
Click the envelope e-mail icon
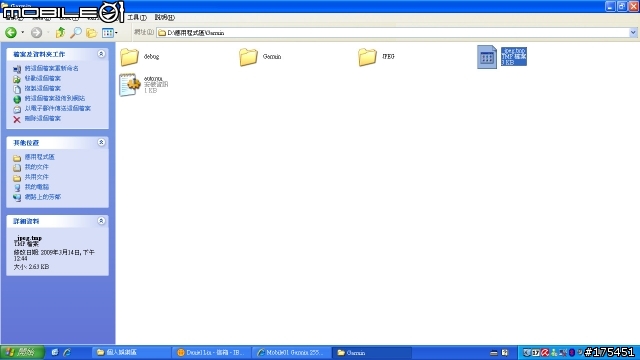point(17,109)
